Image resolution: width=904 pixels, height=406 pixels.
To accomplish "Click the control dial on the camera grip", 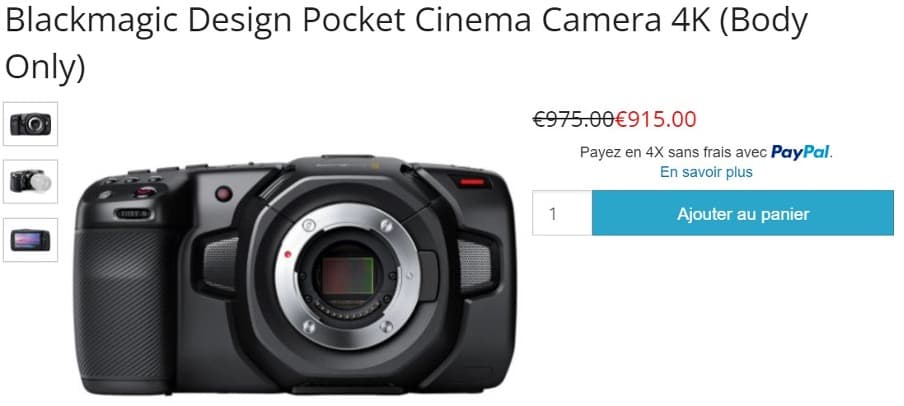I will click(x=133, y=214).
